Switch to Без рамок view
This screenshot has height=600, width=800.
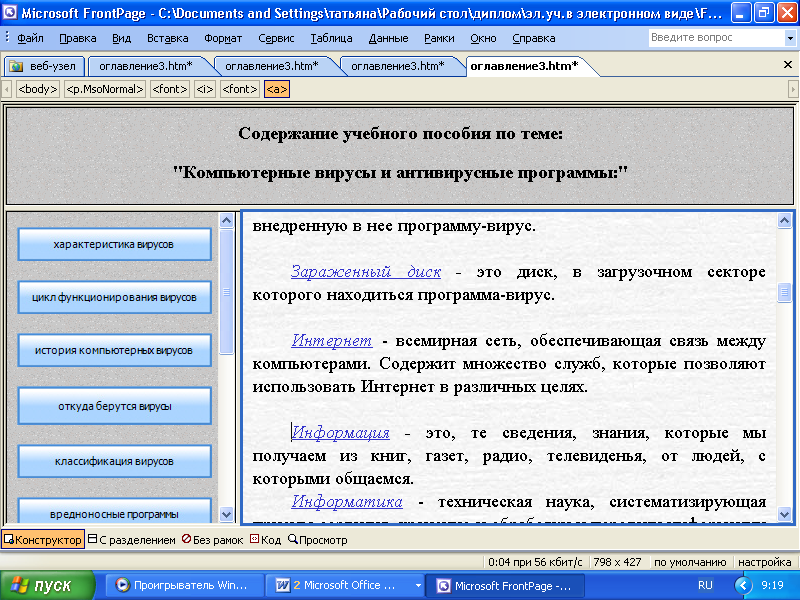212,540
